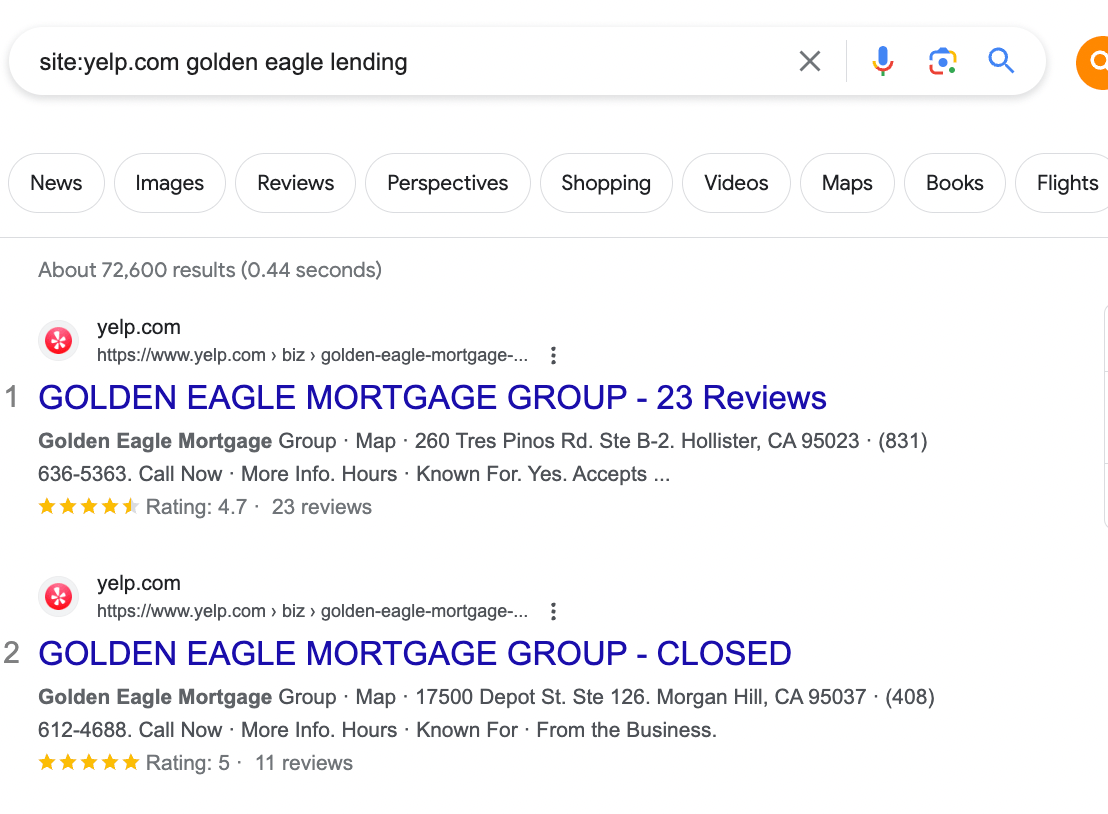1108x814 pixels.
Task: Click the 23 reviews link under the first result
Action: pyautogui.click(x=321, y=507)
